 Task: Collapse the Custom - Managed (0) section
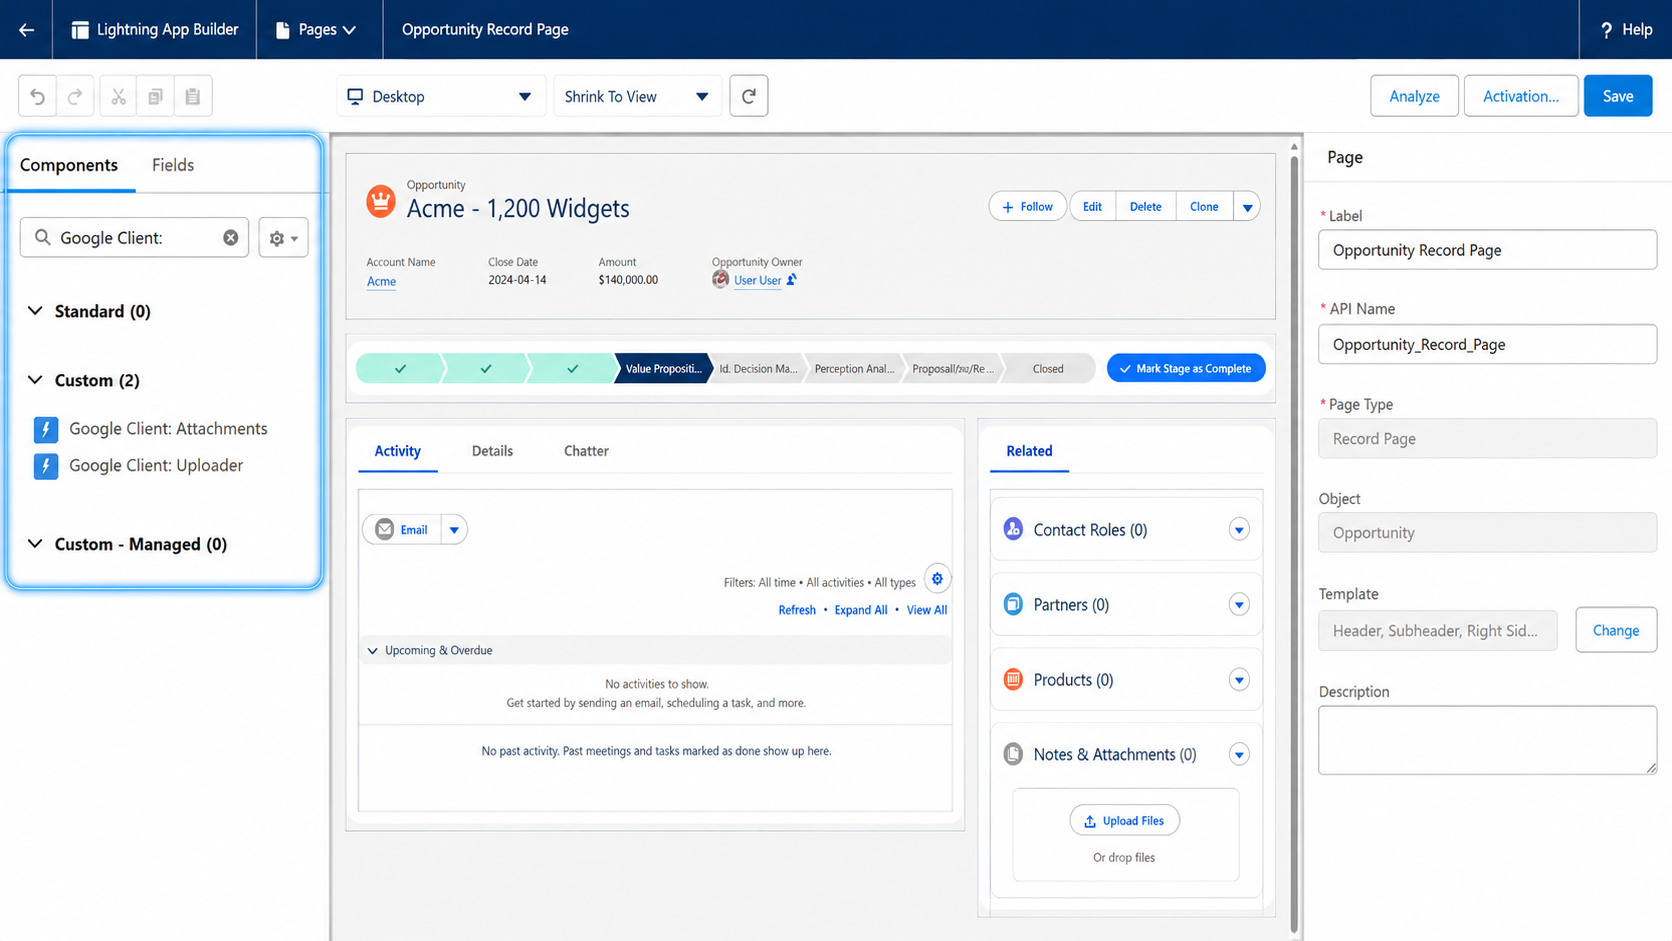pos(35,544)
